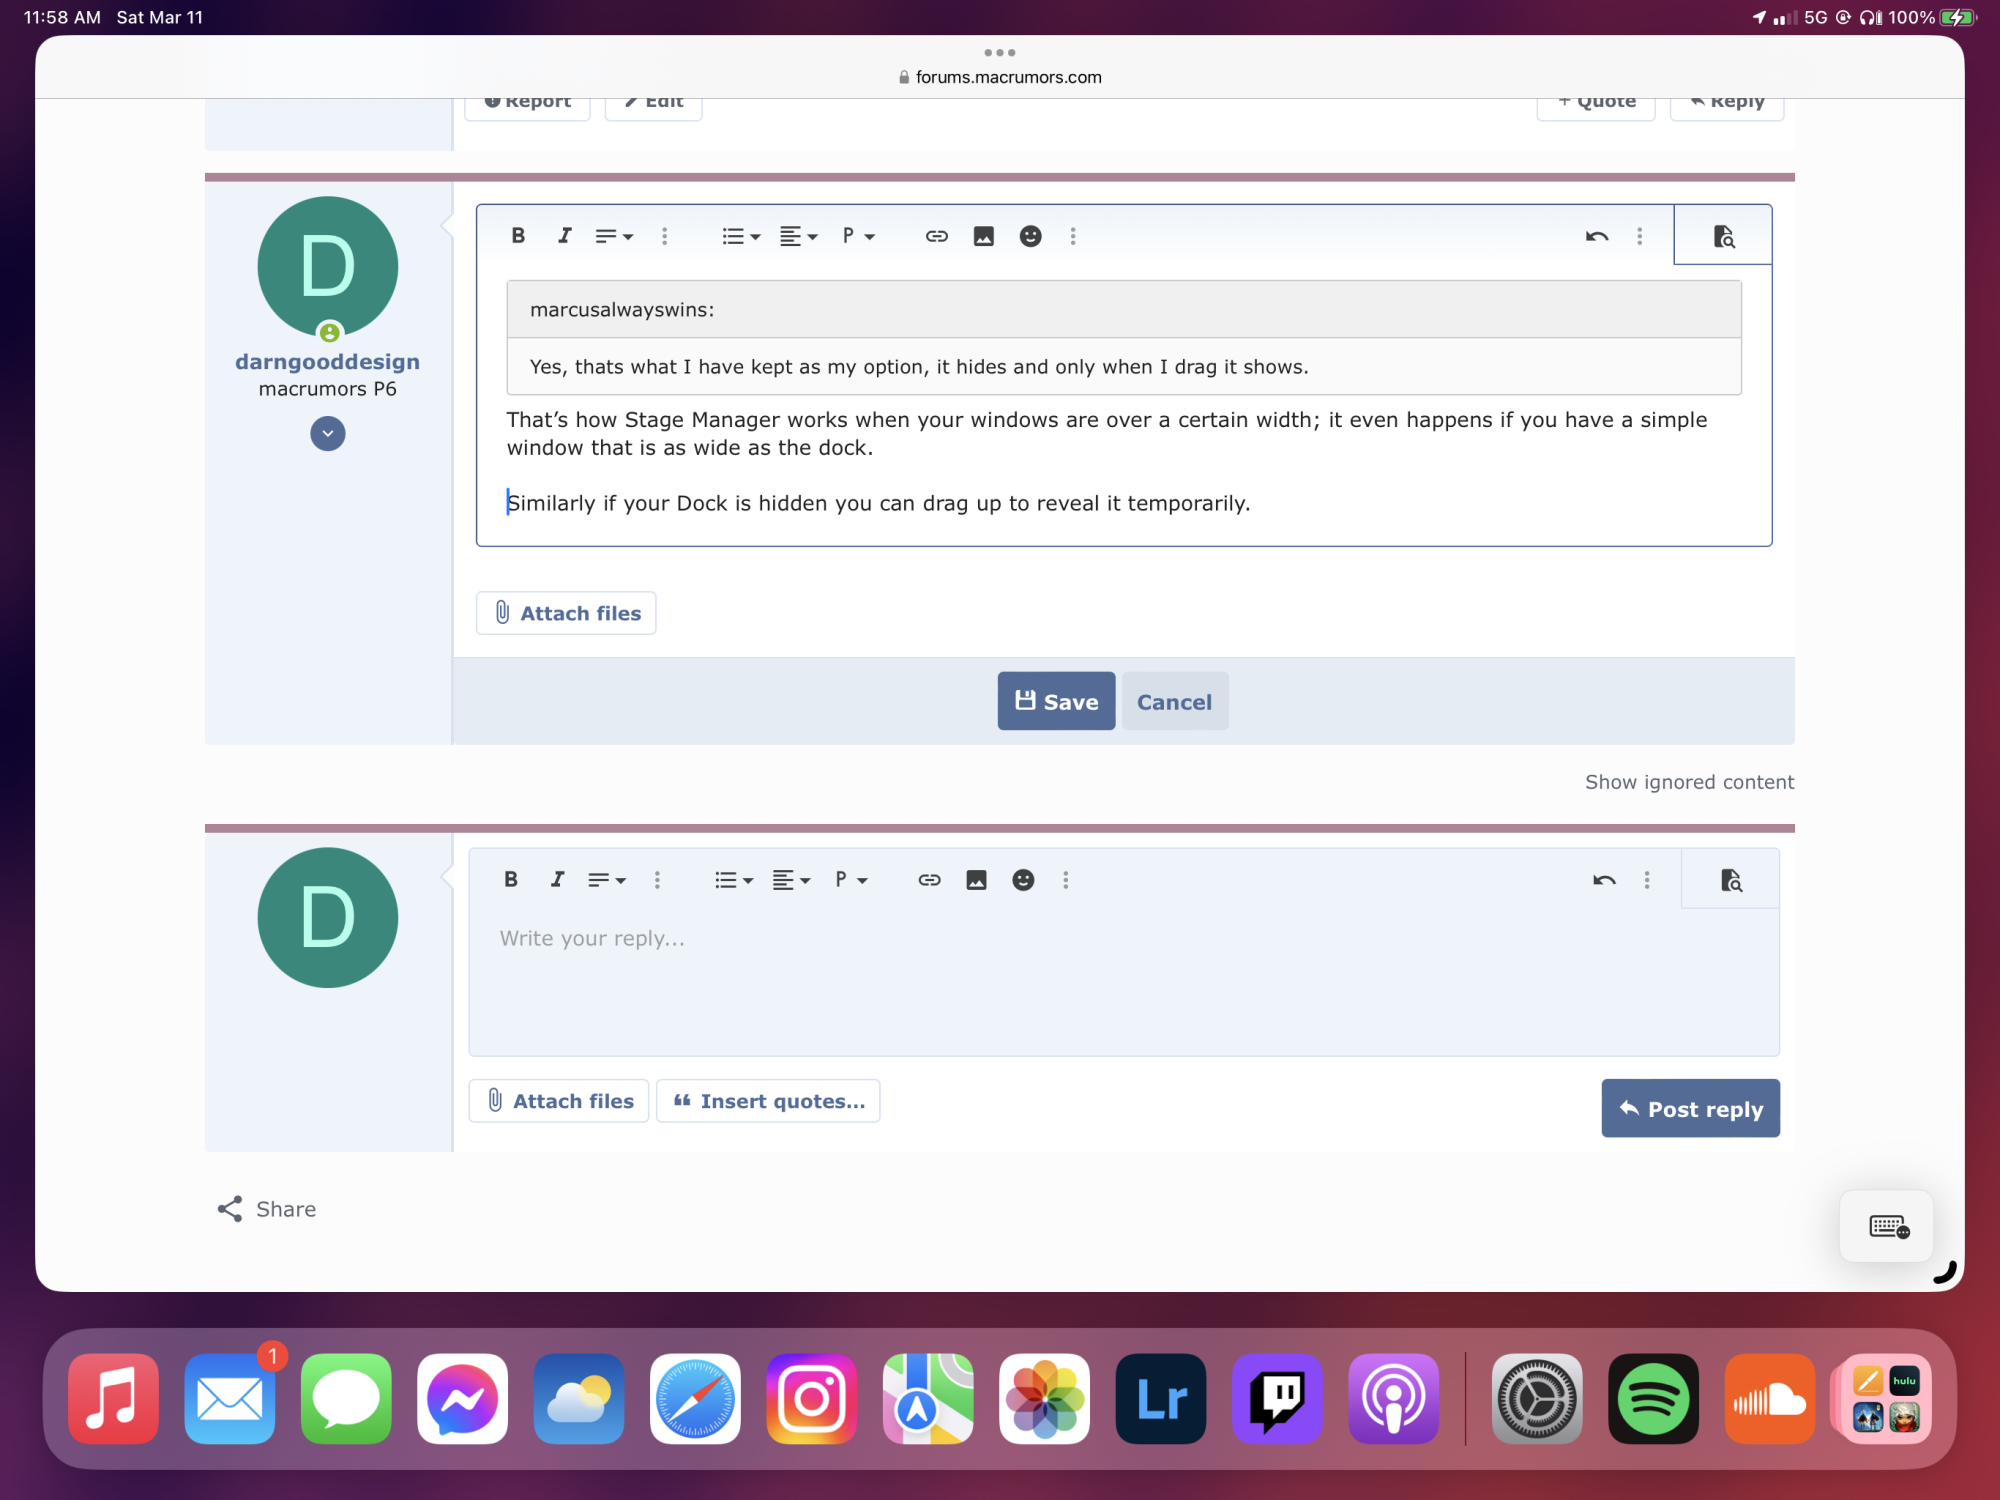Save the edited post
The height and width of the screenshot is (1500, 2000).
pos(1056,701)
